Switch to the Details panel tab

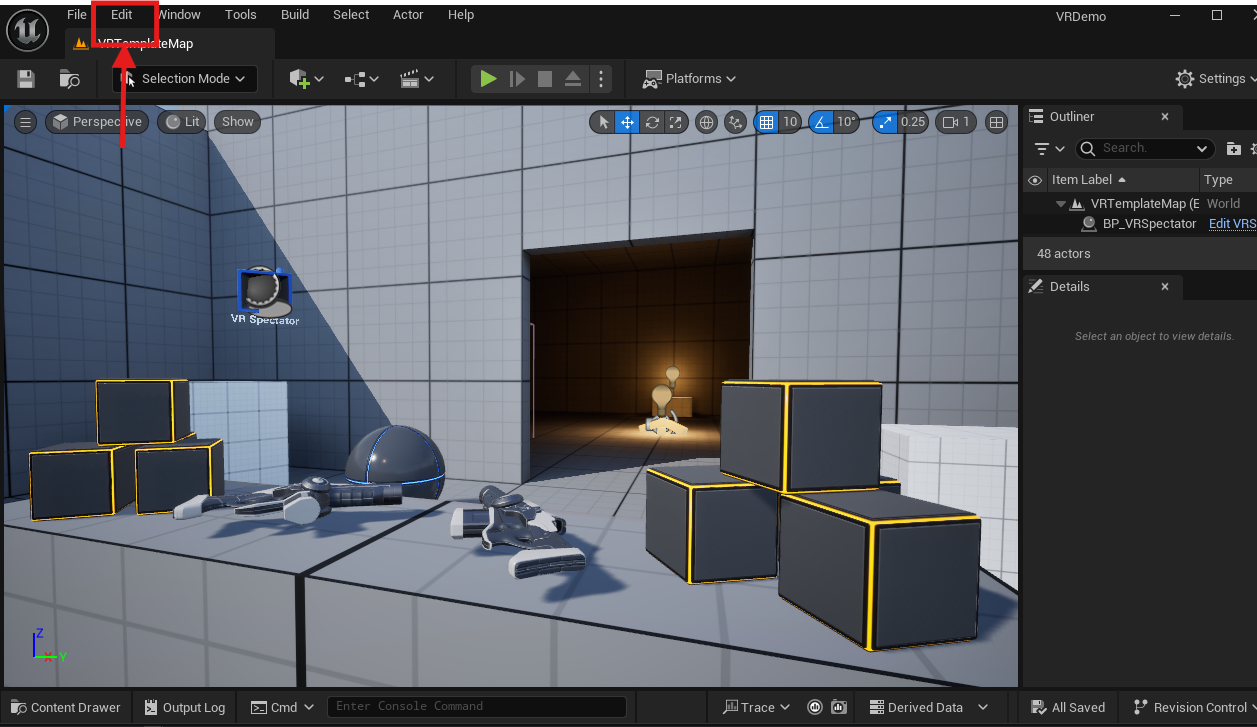pyautogui.click(x=1069, y=287)
